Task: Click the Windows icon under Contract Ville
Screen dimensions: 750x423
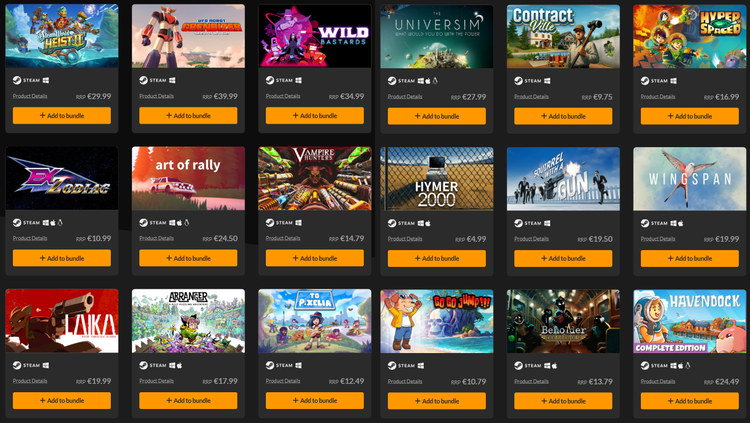Action: [x=547, y=81]
